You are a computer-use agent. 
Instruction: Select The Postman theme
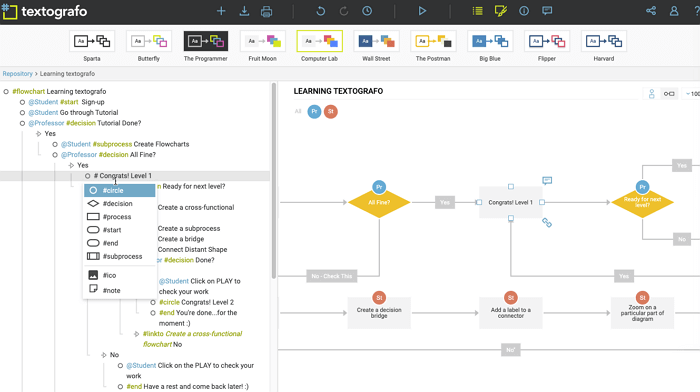pyautogui.click(x=433, y=46)
